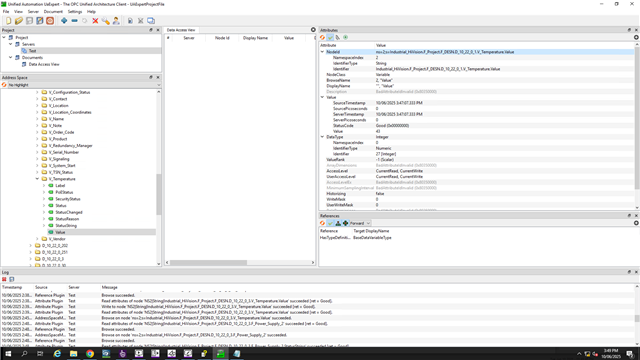Viewport: 640px width, 360px height.
Task: Click the green cross icon in References toolbar
Action: click(x=346, y=223)
